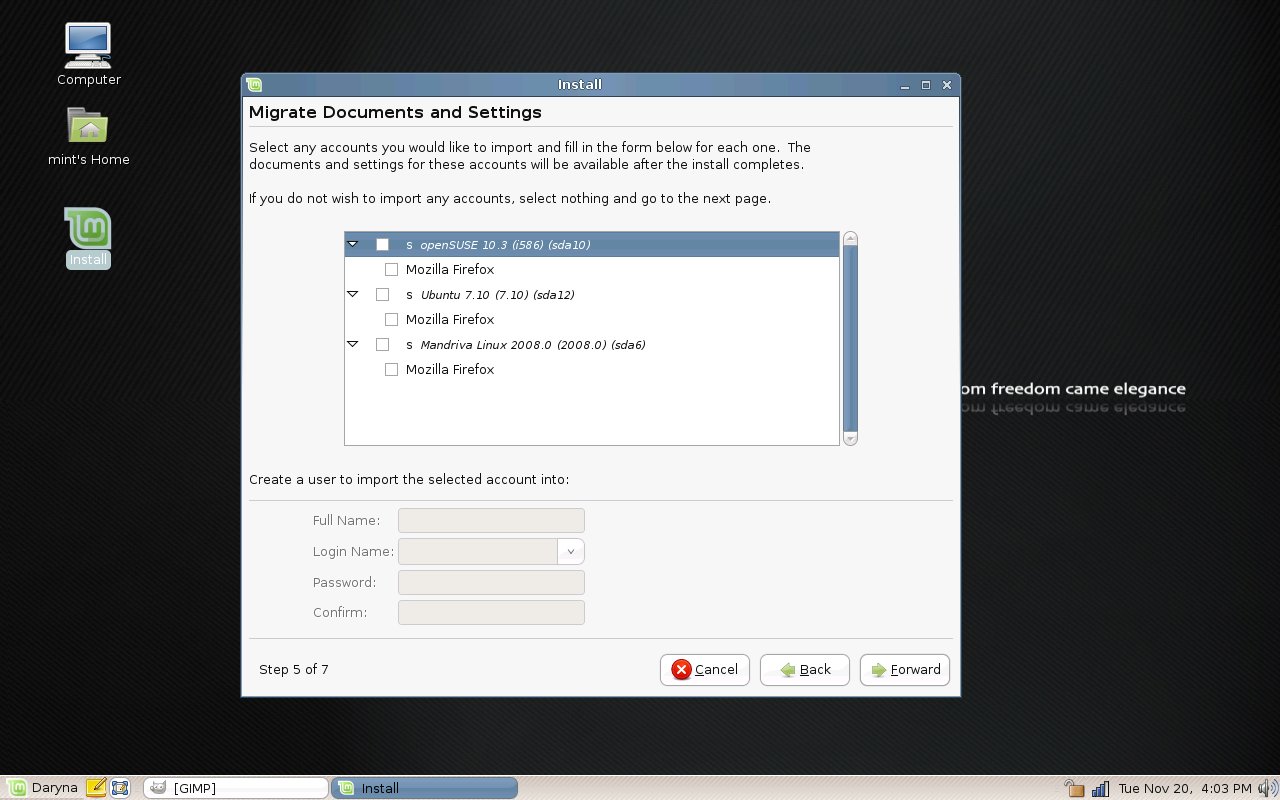This screenshot has height=800, width=1280.
Task: Check Mozilla Firefox under openSUSE 10.3
Action: coord(391,270)
